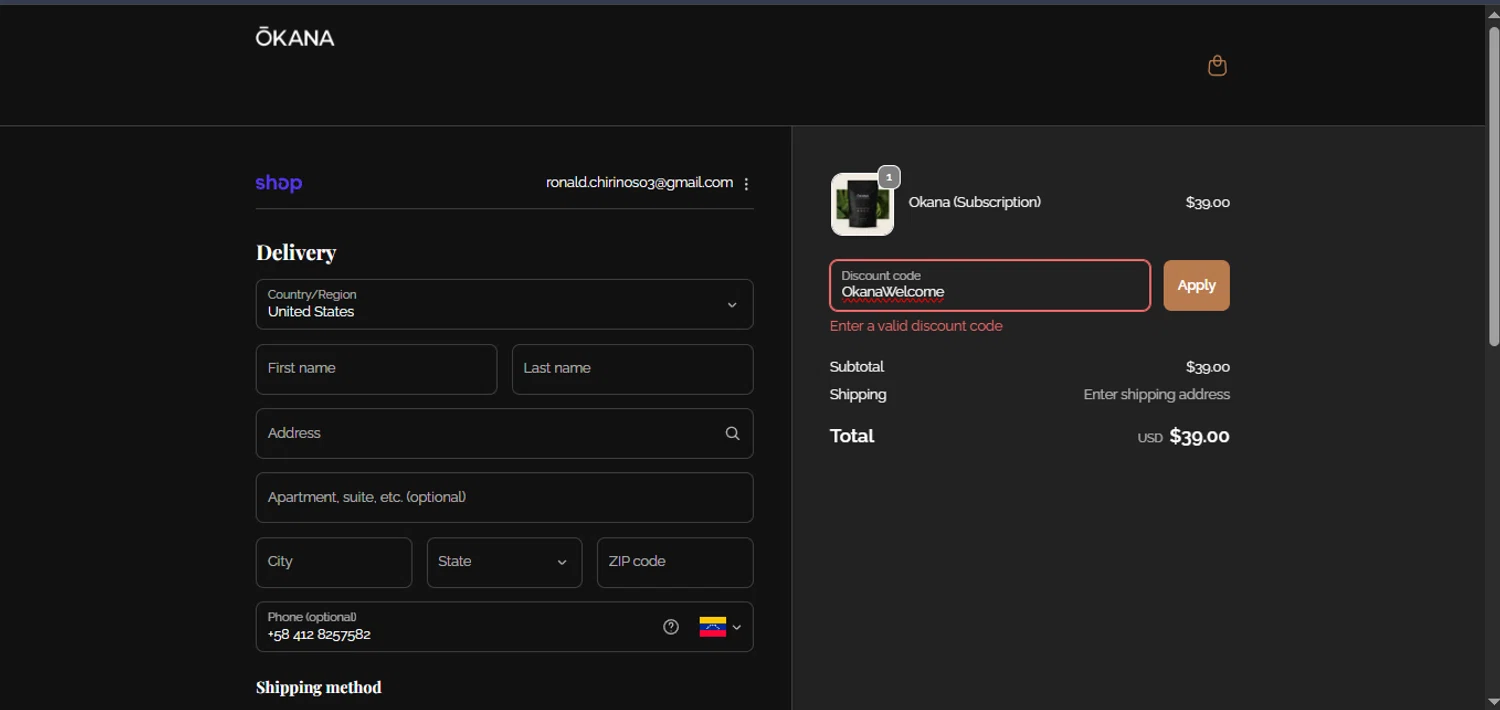This screenshot has width=1500, height=710.
Task: Click the Discount code input field
Action: click(x=990, y=285)
